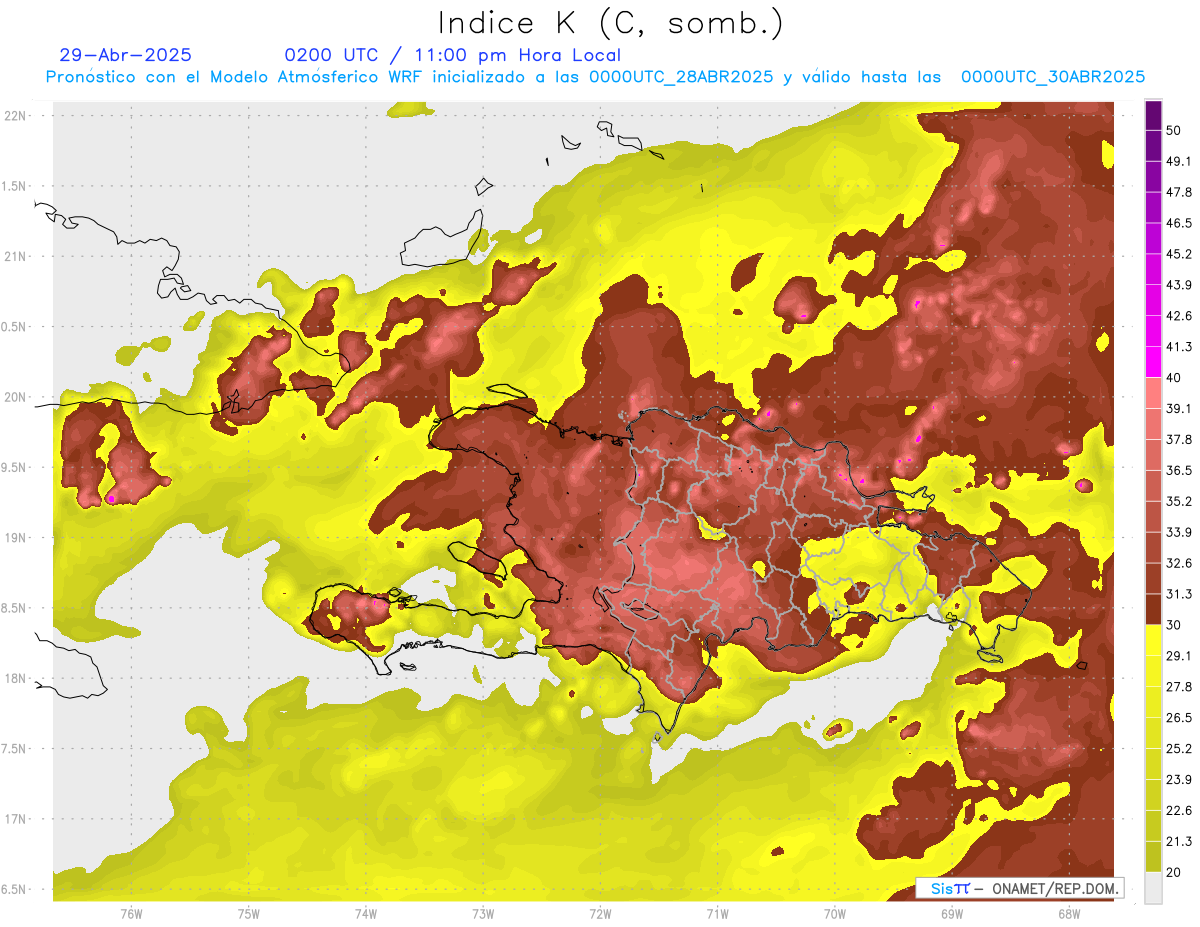Click the colorbar label "31.3"
The height and width of the screenshot is (927, 1200).
coord(1179,594)
